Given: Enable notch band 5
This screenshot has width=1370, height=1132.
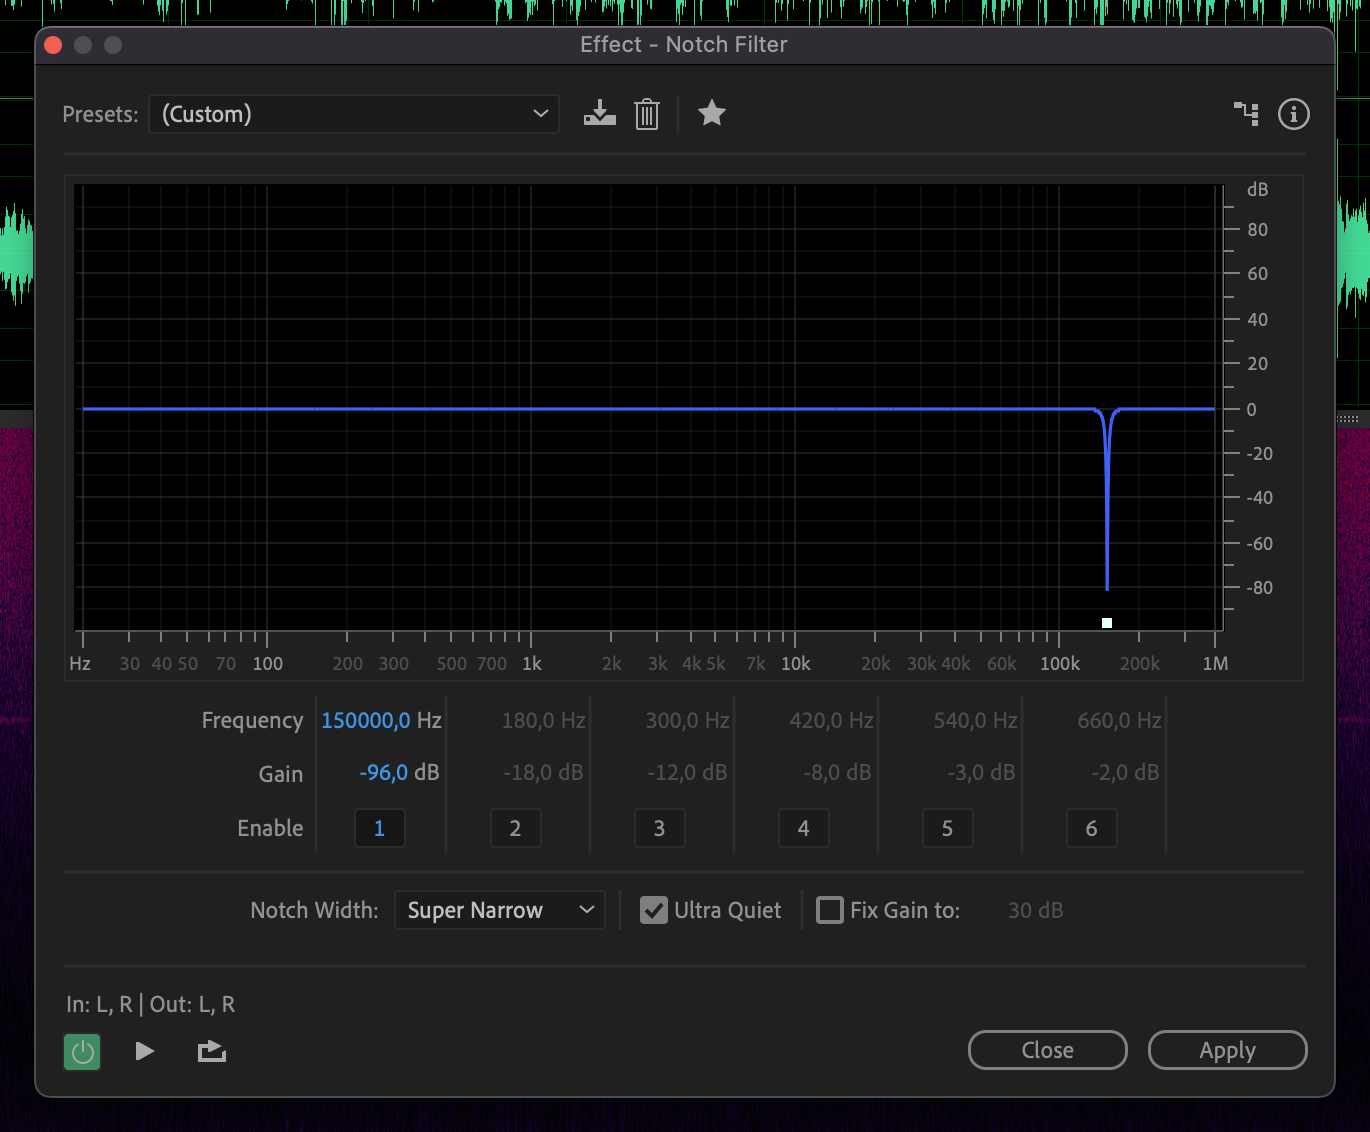Looking at the screenshot, I should (948, 828).
